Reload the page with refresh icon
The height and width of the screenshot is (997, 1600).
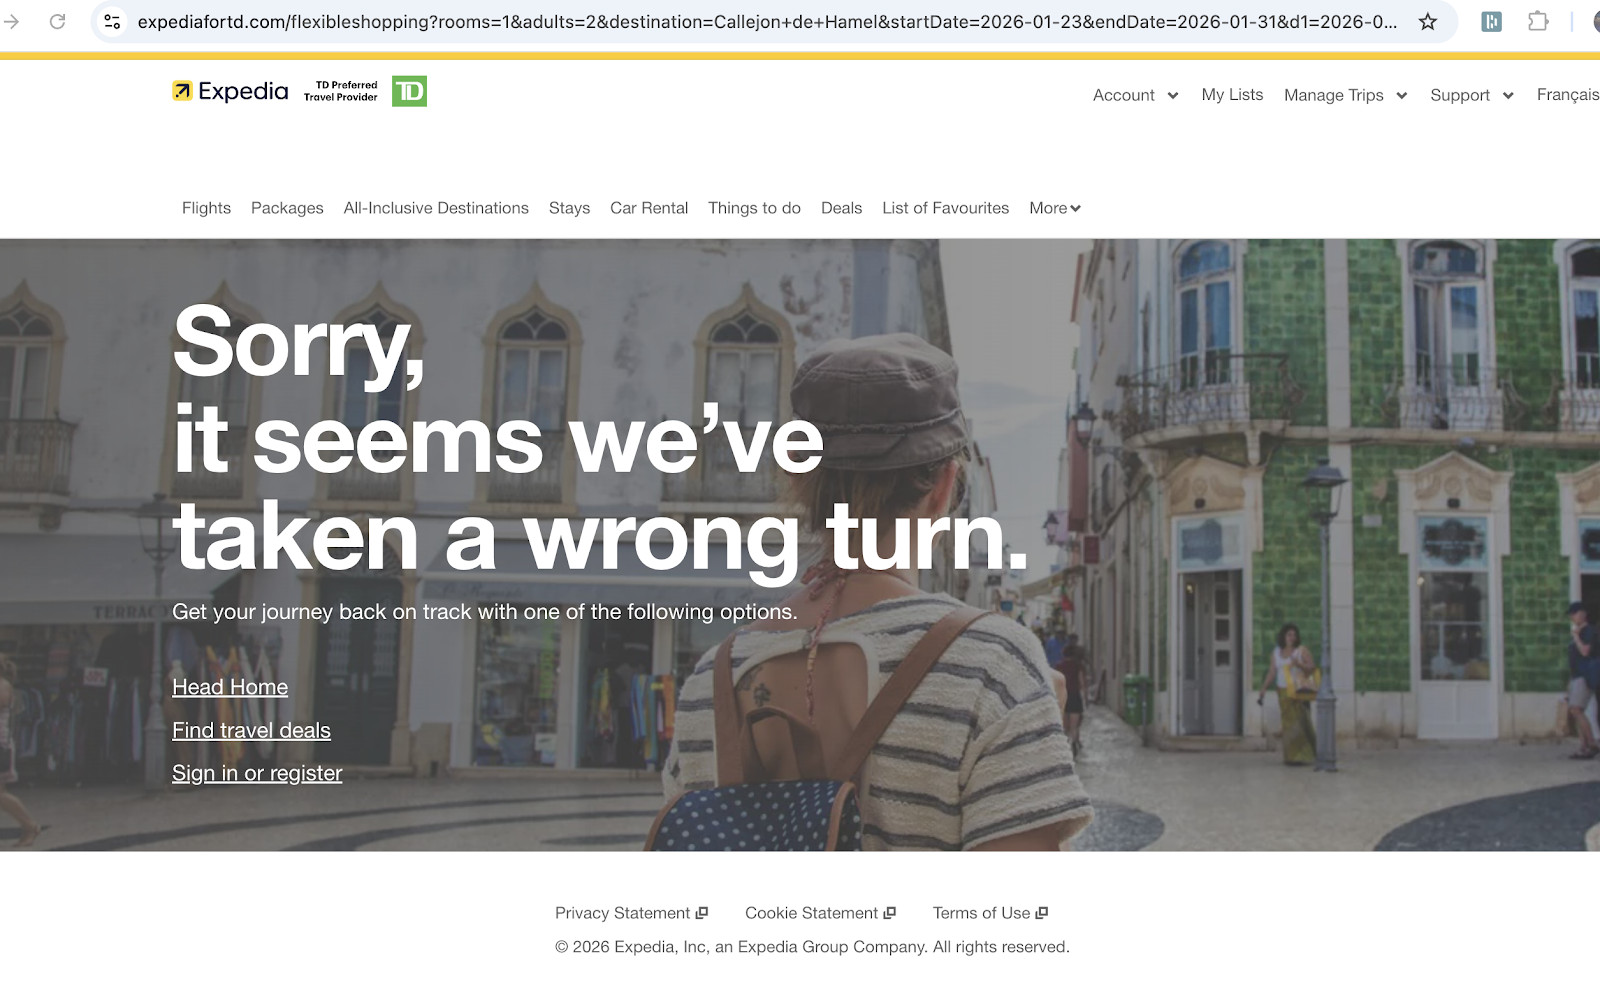pos(58,21)
